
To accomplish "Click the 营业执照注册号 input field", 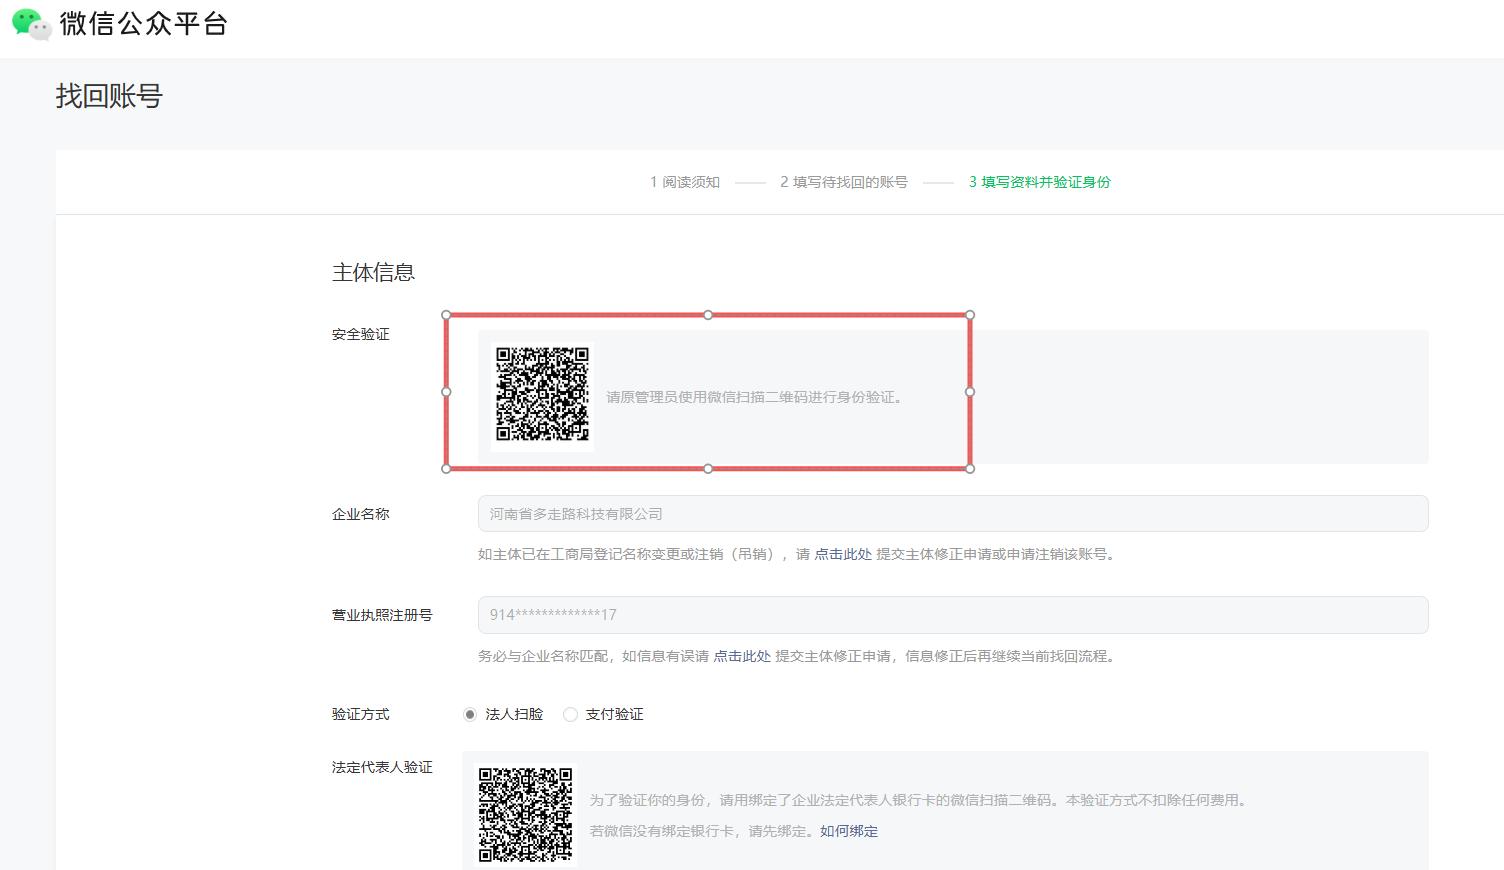I will point(953,615).
